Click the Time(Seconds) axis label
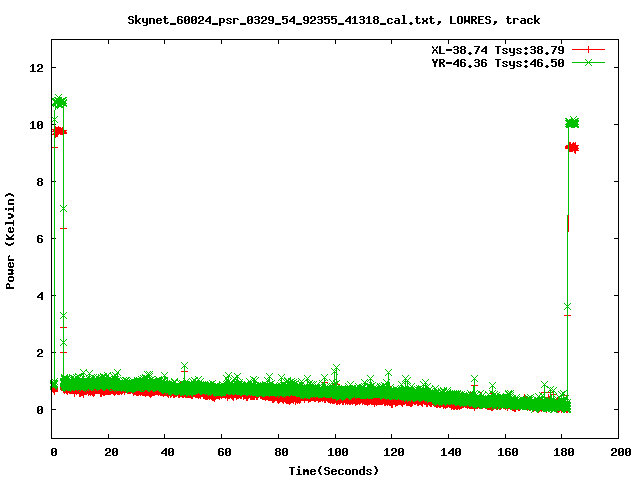The image size is (640, 480). [333, 471]
